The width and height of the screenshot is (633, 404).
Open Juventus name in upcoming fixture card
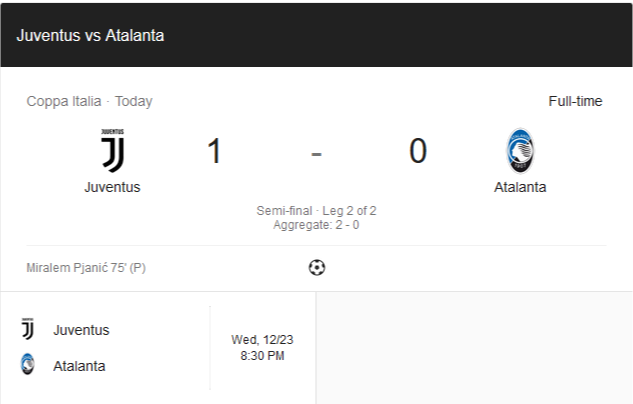81,330
